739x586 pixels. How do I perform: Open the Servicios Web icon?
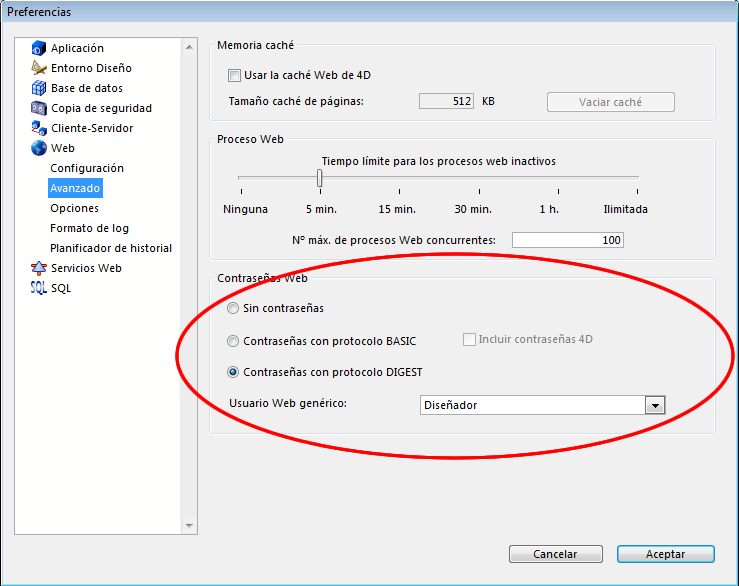39,268
